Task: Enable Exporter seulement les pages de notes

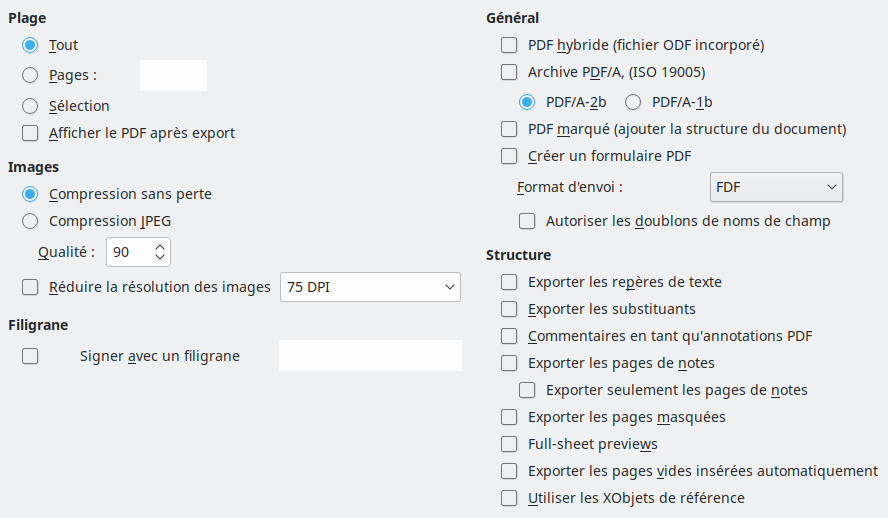Action: 527,390
